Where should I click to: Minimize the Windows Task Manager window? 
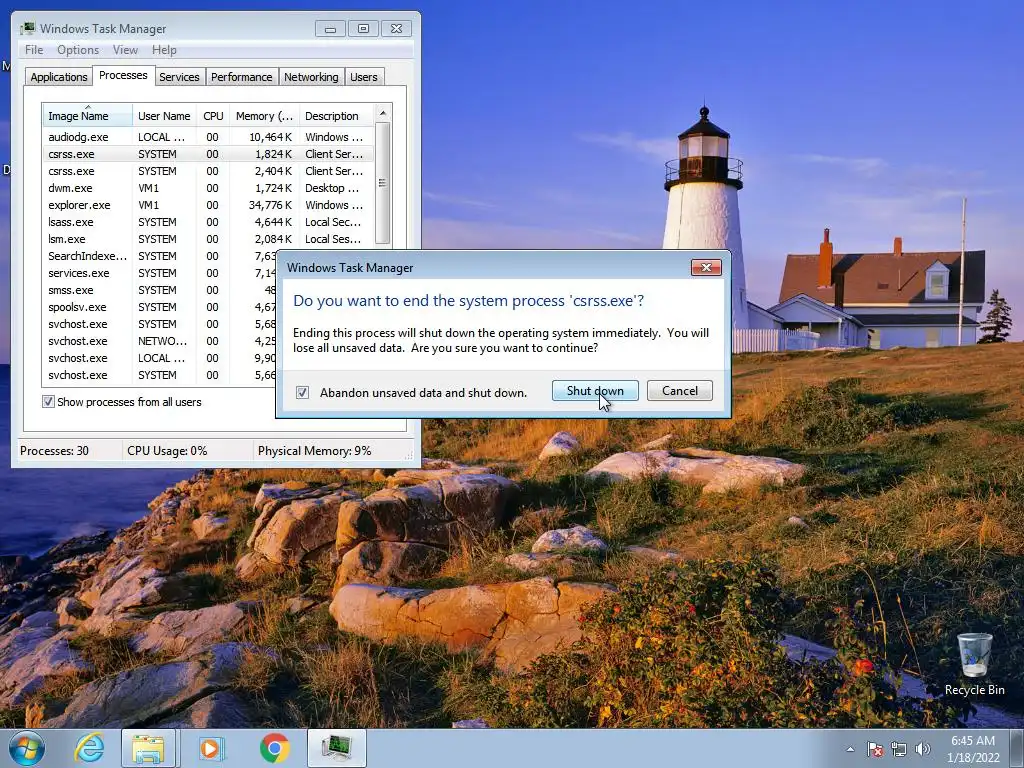[x=330, y=29]
